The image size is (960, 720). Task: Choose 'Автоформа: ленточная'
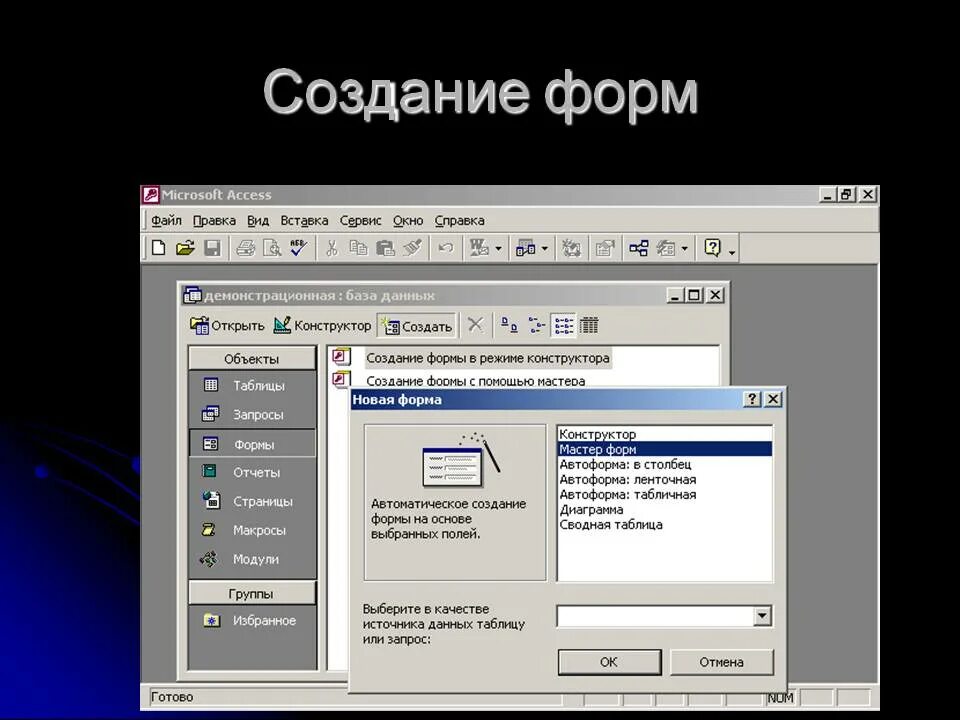tap(664, 479)
